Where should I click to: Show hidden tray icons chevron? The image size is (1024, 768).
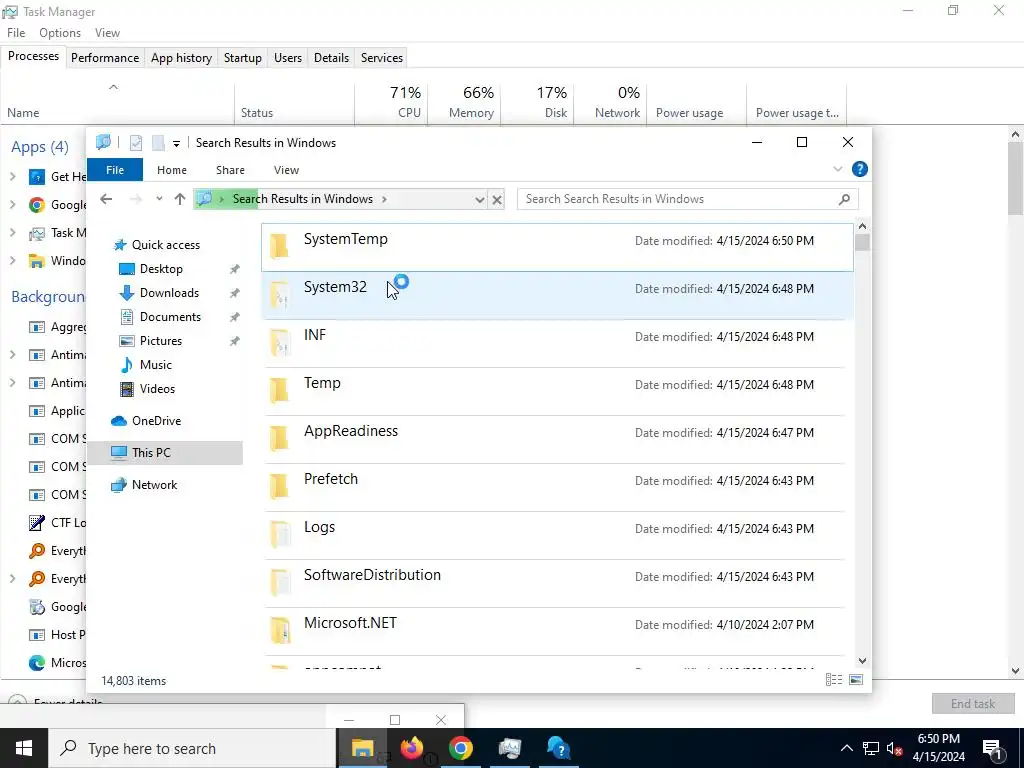click(x=846, y=748)
